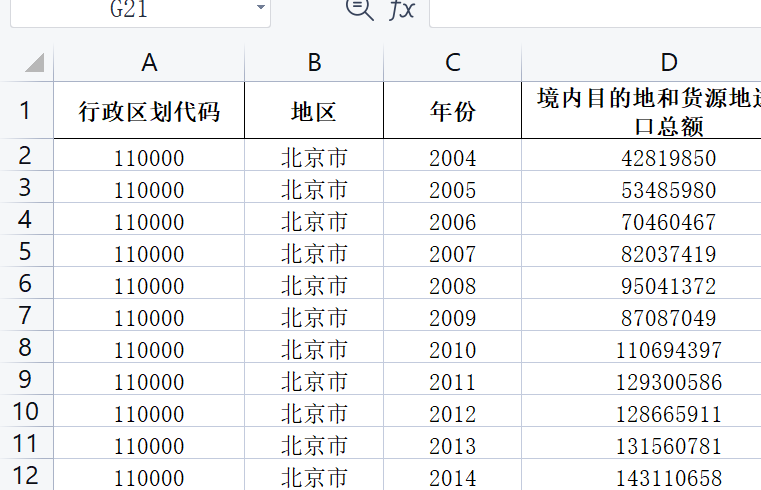Open the fx insert function icon
This screenshot has height=490, width=761.
[x=402, y=9]
